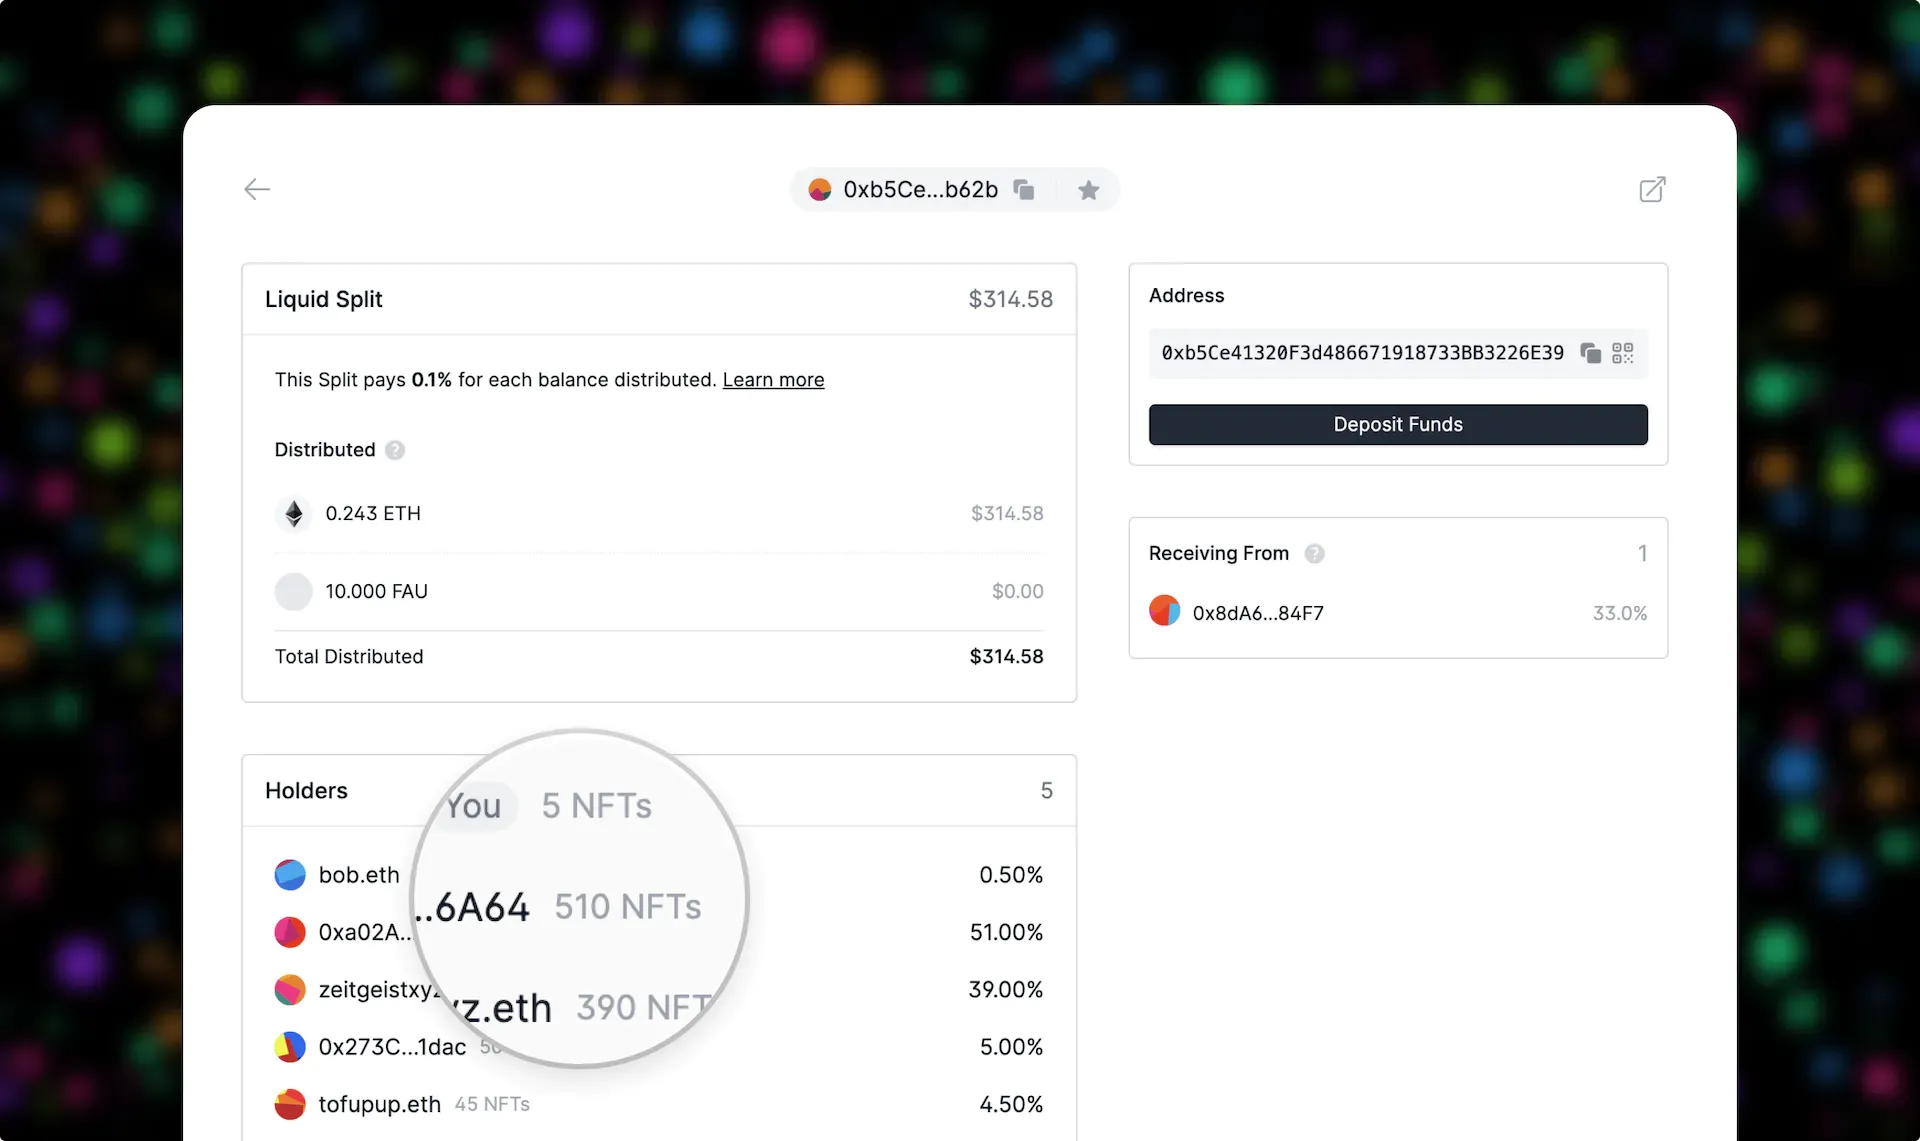This screenshot has height=1141, width=1920.
Task: Star this split as favorite
Action: 1088,190
